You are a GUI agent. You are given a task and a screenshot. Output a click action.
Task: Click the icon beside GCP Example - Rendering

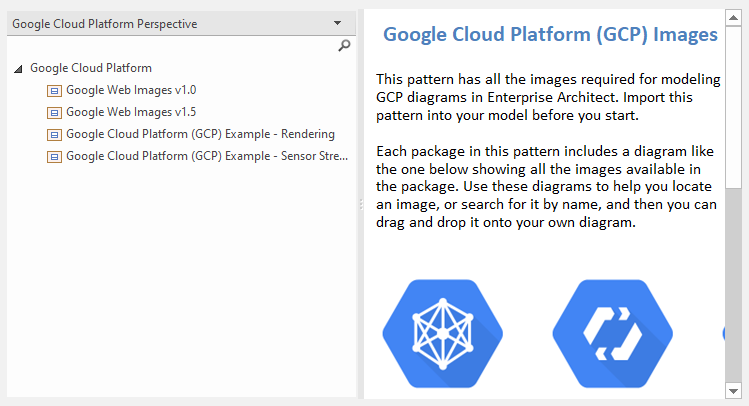(x=54, y=134)
